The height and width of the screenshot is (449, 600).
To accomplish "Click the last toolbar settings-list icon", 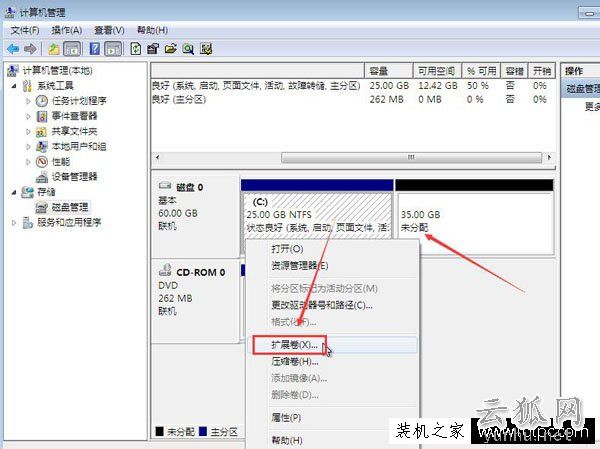I will [206, 49].
